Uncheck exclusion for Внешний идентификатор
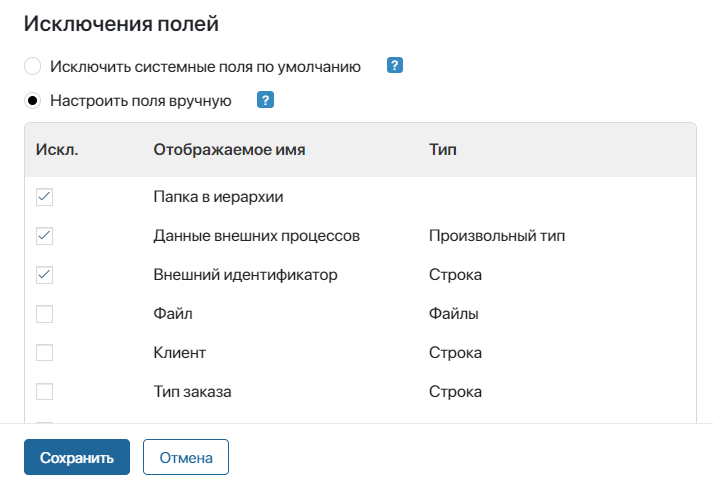This screenshot has height=486, width=713. point(45,275)
